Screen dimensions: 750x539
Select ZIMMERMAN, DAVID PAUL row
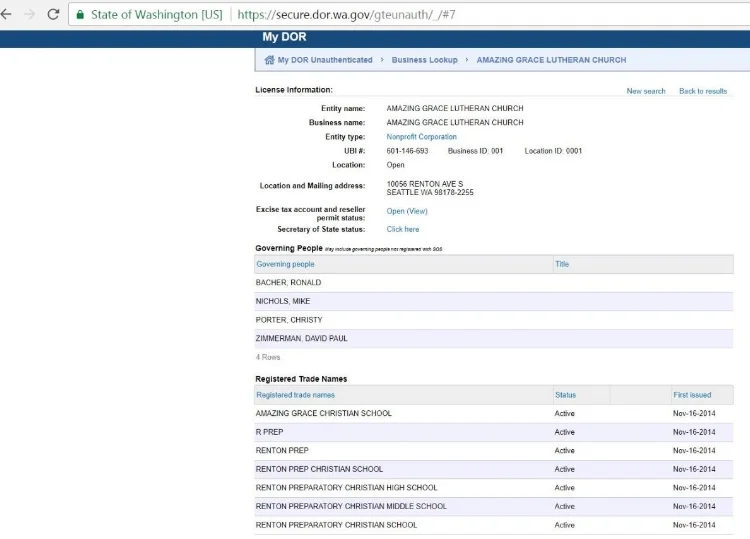494,339
